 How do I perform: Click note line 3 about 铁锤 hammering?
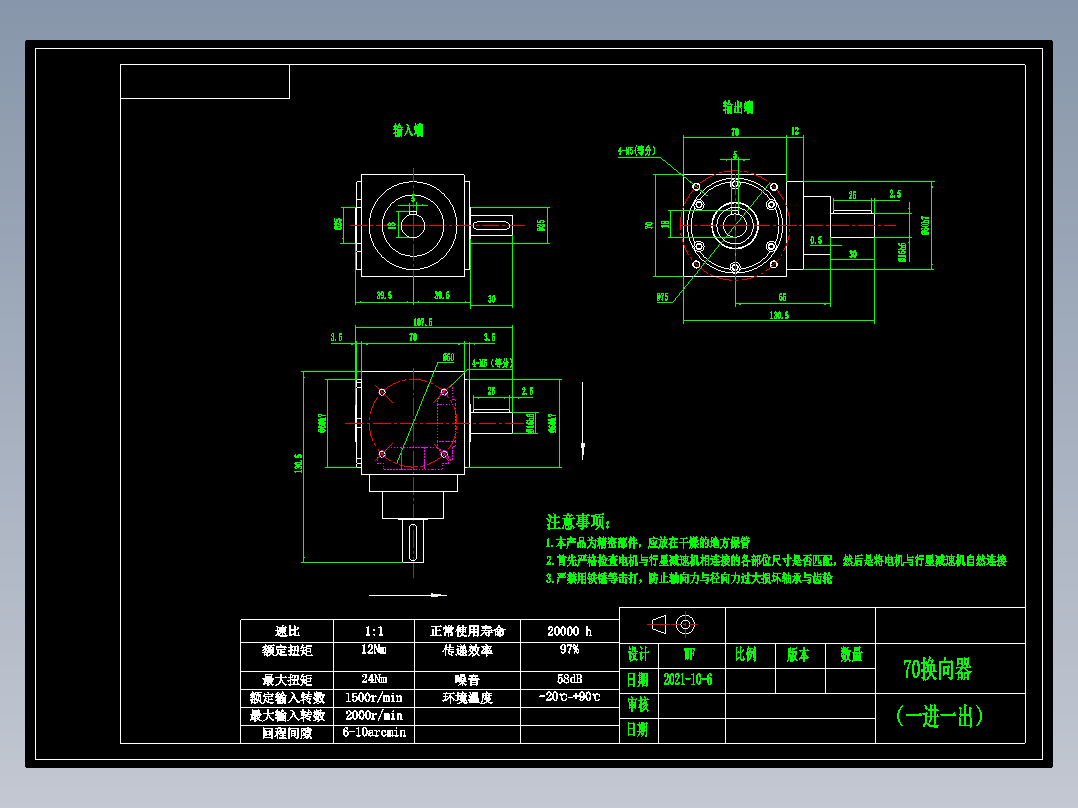click(x=689, y=578)
